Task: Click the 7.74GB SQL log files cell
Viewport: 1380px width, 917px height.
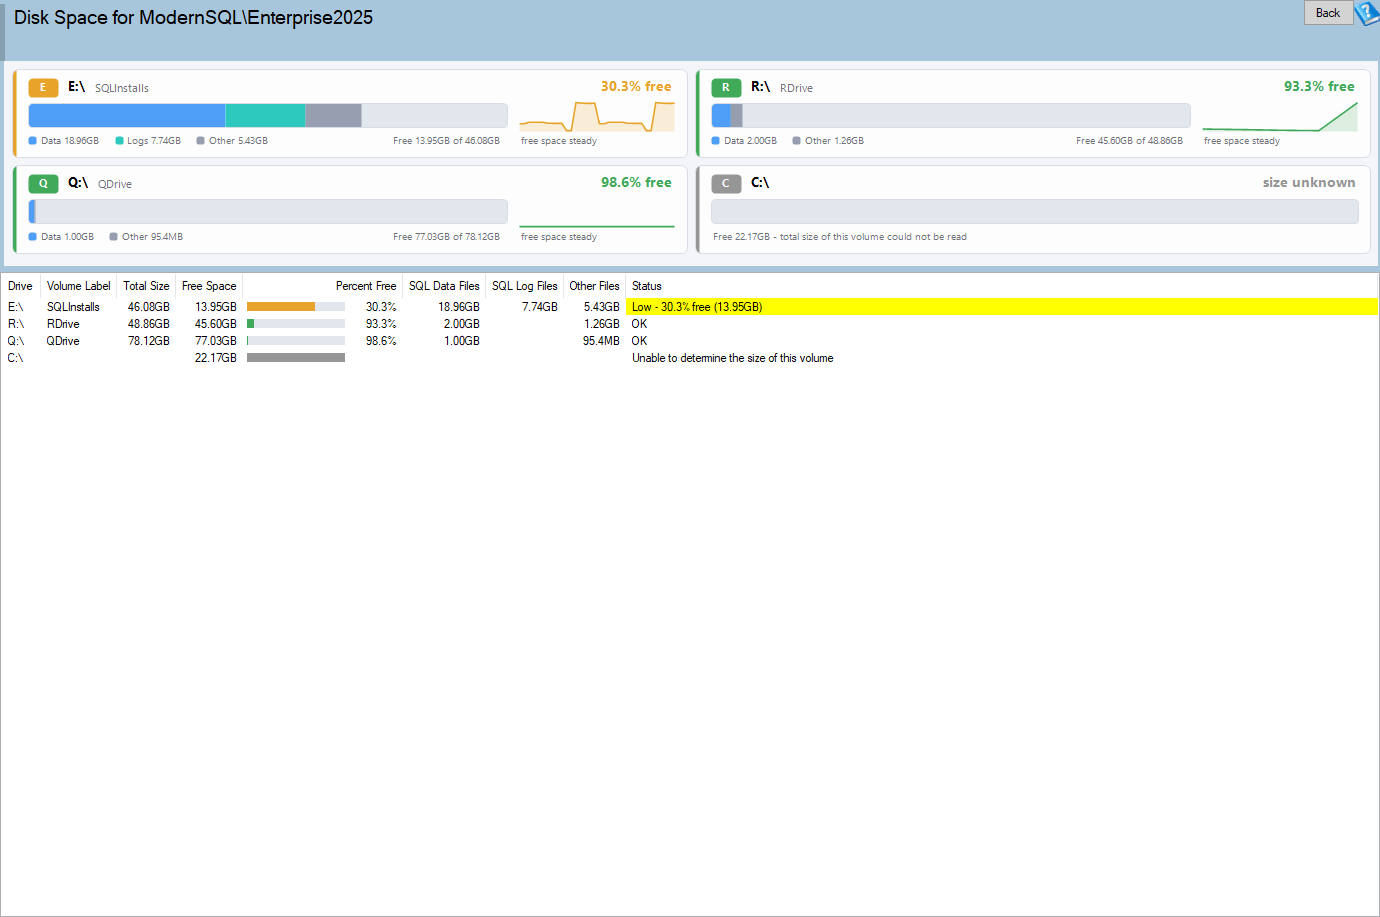Action: point(540,307)
